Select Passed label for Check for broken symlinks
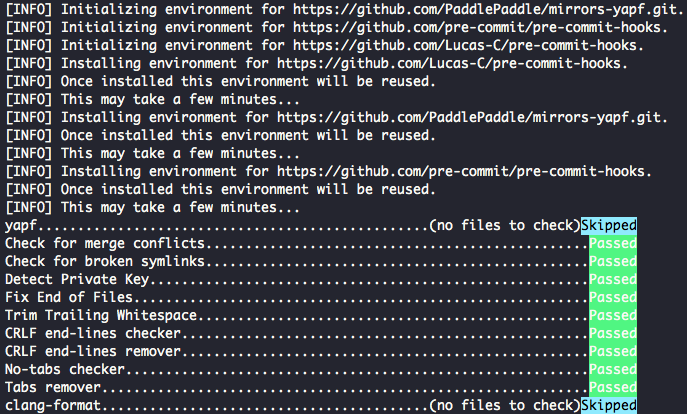The image size is (687, 414). pos(612,262)
